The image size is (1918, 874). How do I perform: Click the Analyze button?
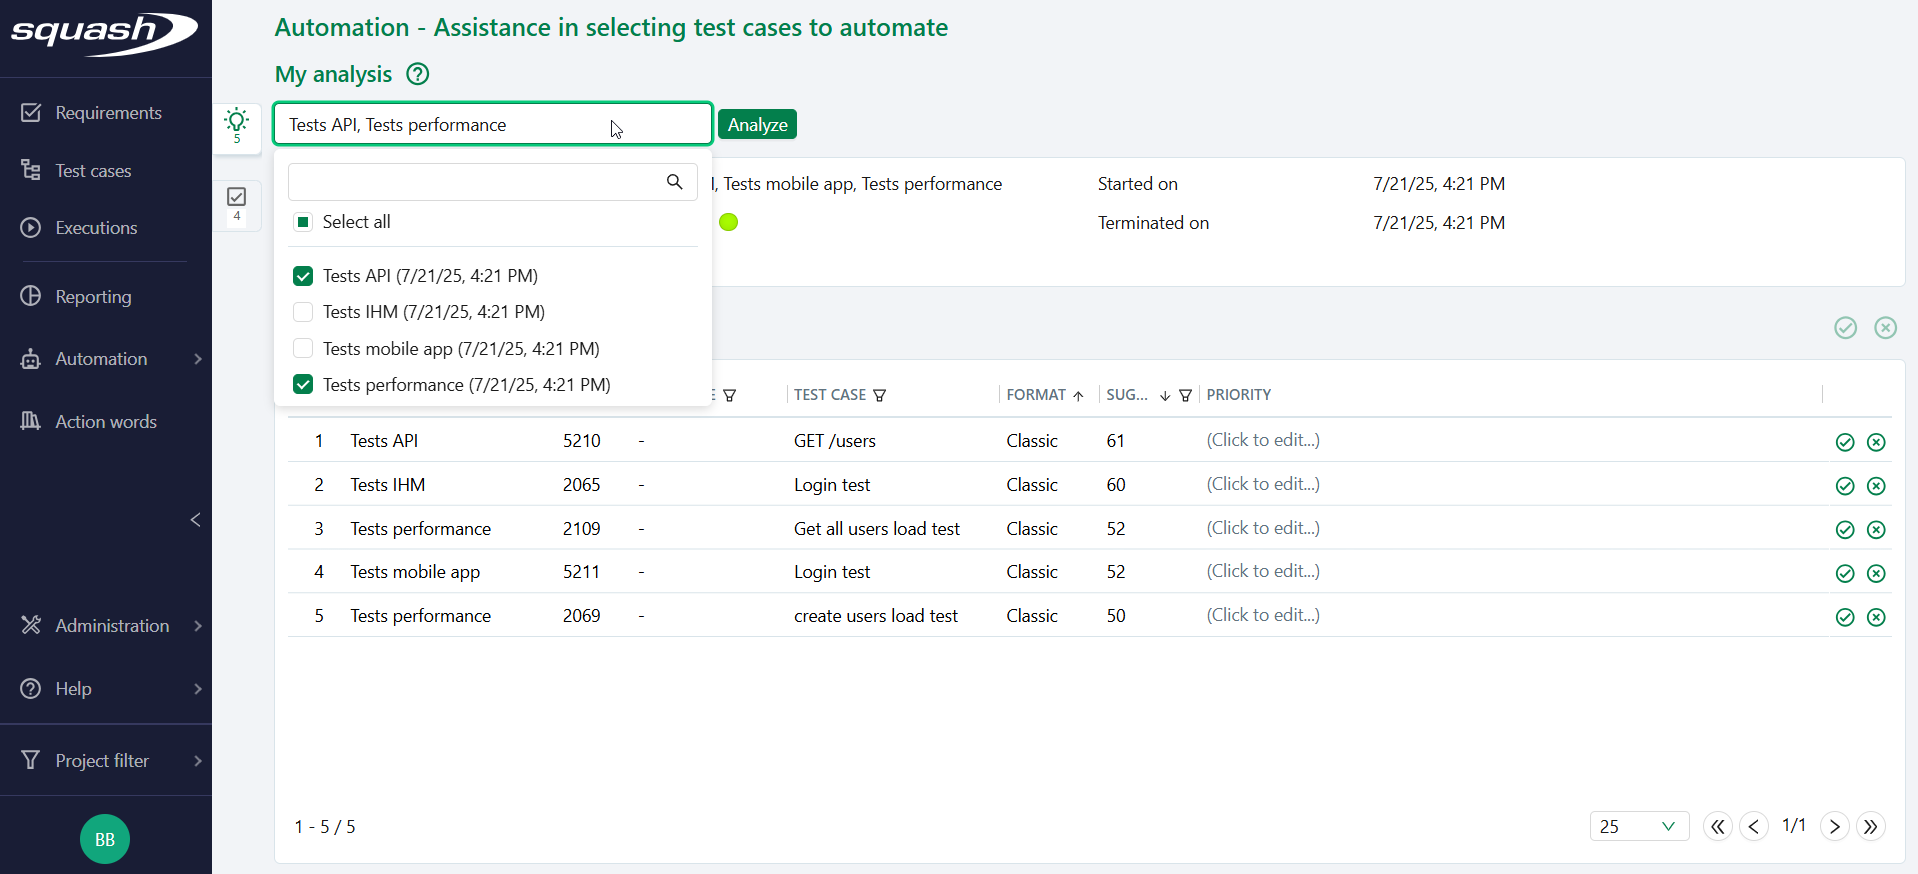757,125
